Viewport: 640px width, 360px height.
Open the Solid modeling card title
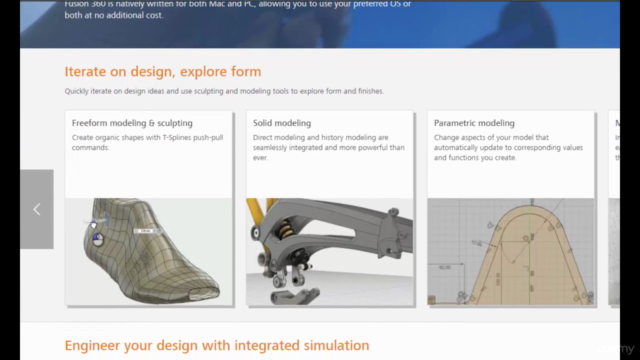point(282,123)
